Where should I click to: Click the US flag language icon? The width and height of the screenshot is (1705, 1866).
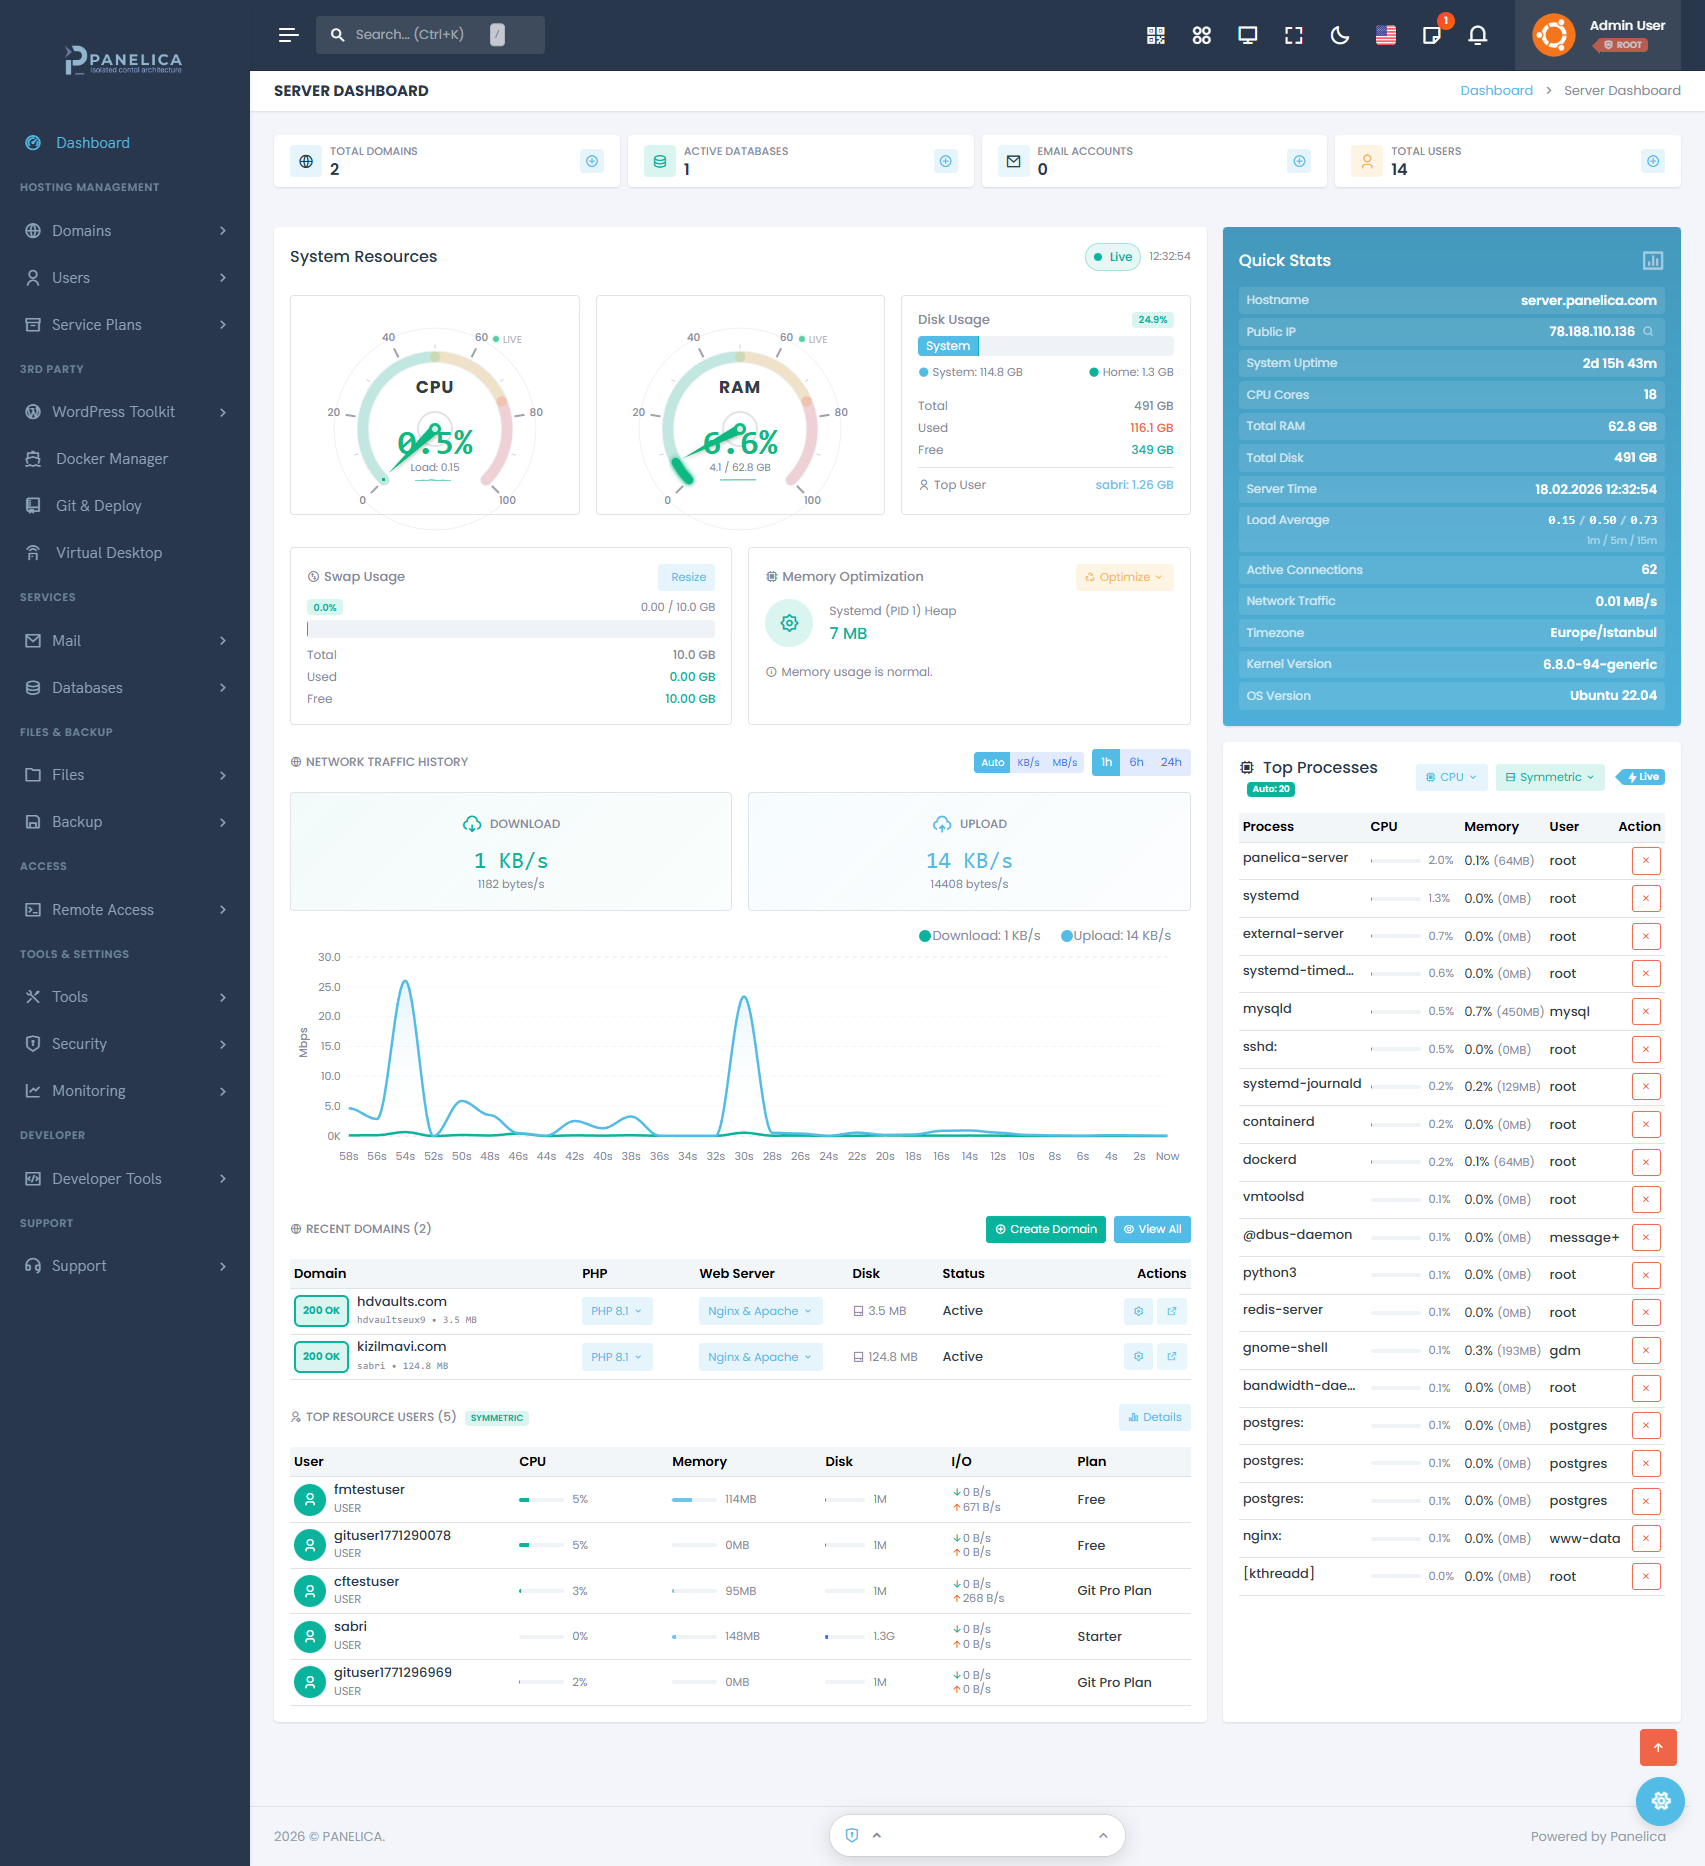point(1385,35)
